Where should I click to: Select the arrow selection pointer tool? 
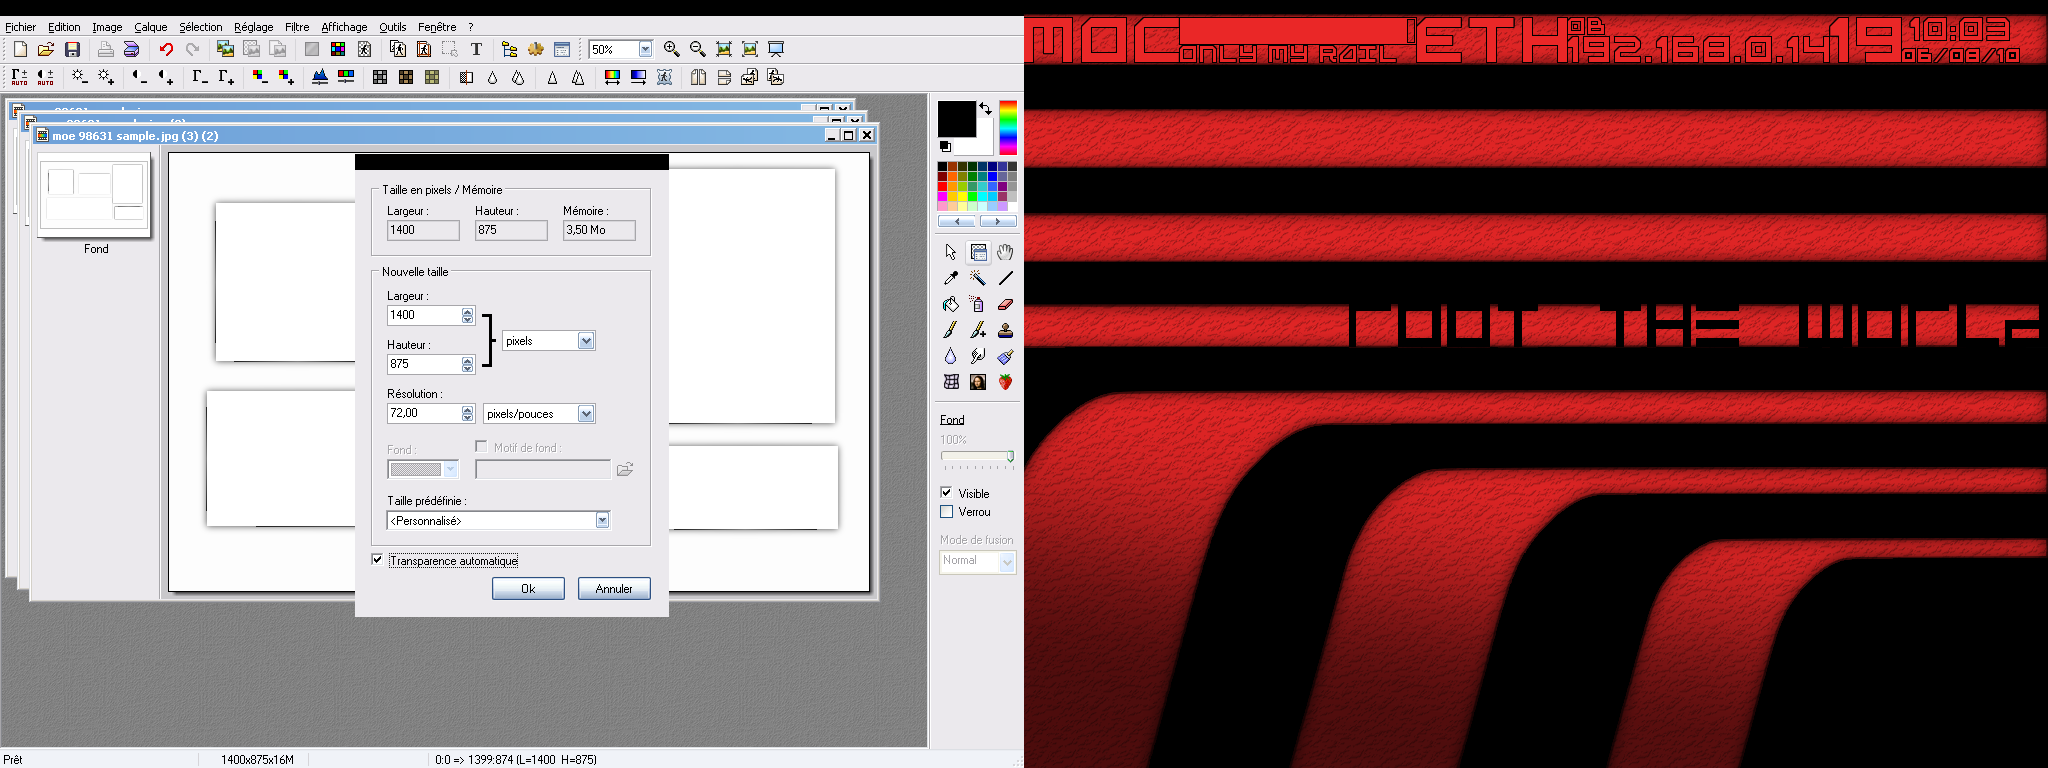(951, 252)
